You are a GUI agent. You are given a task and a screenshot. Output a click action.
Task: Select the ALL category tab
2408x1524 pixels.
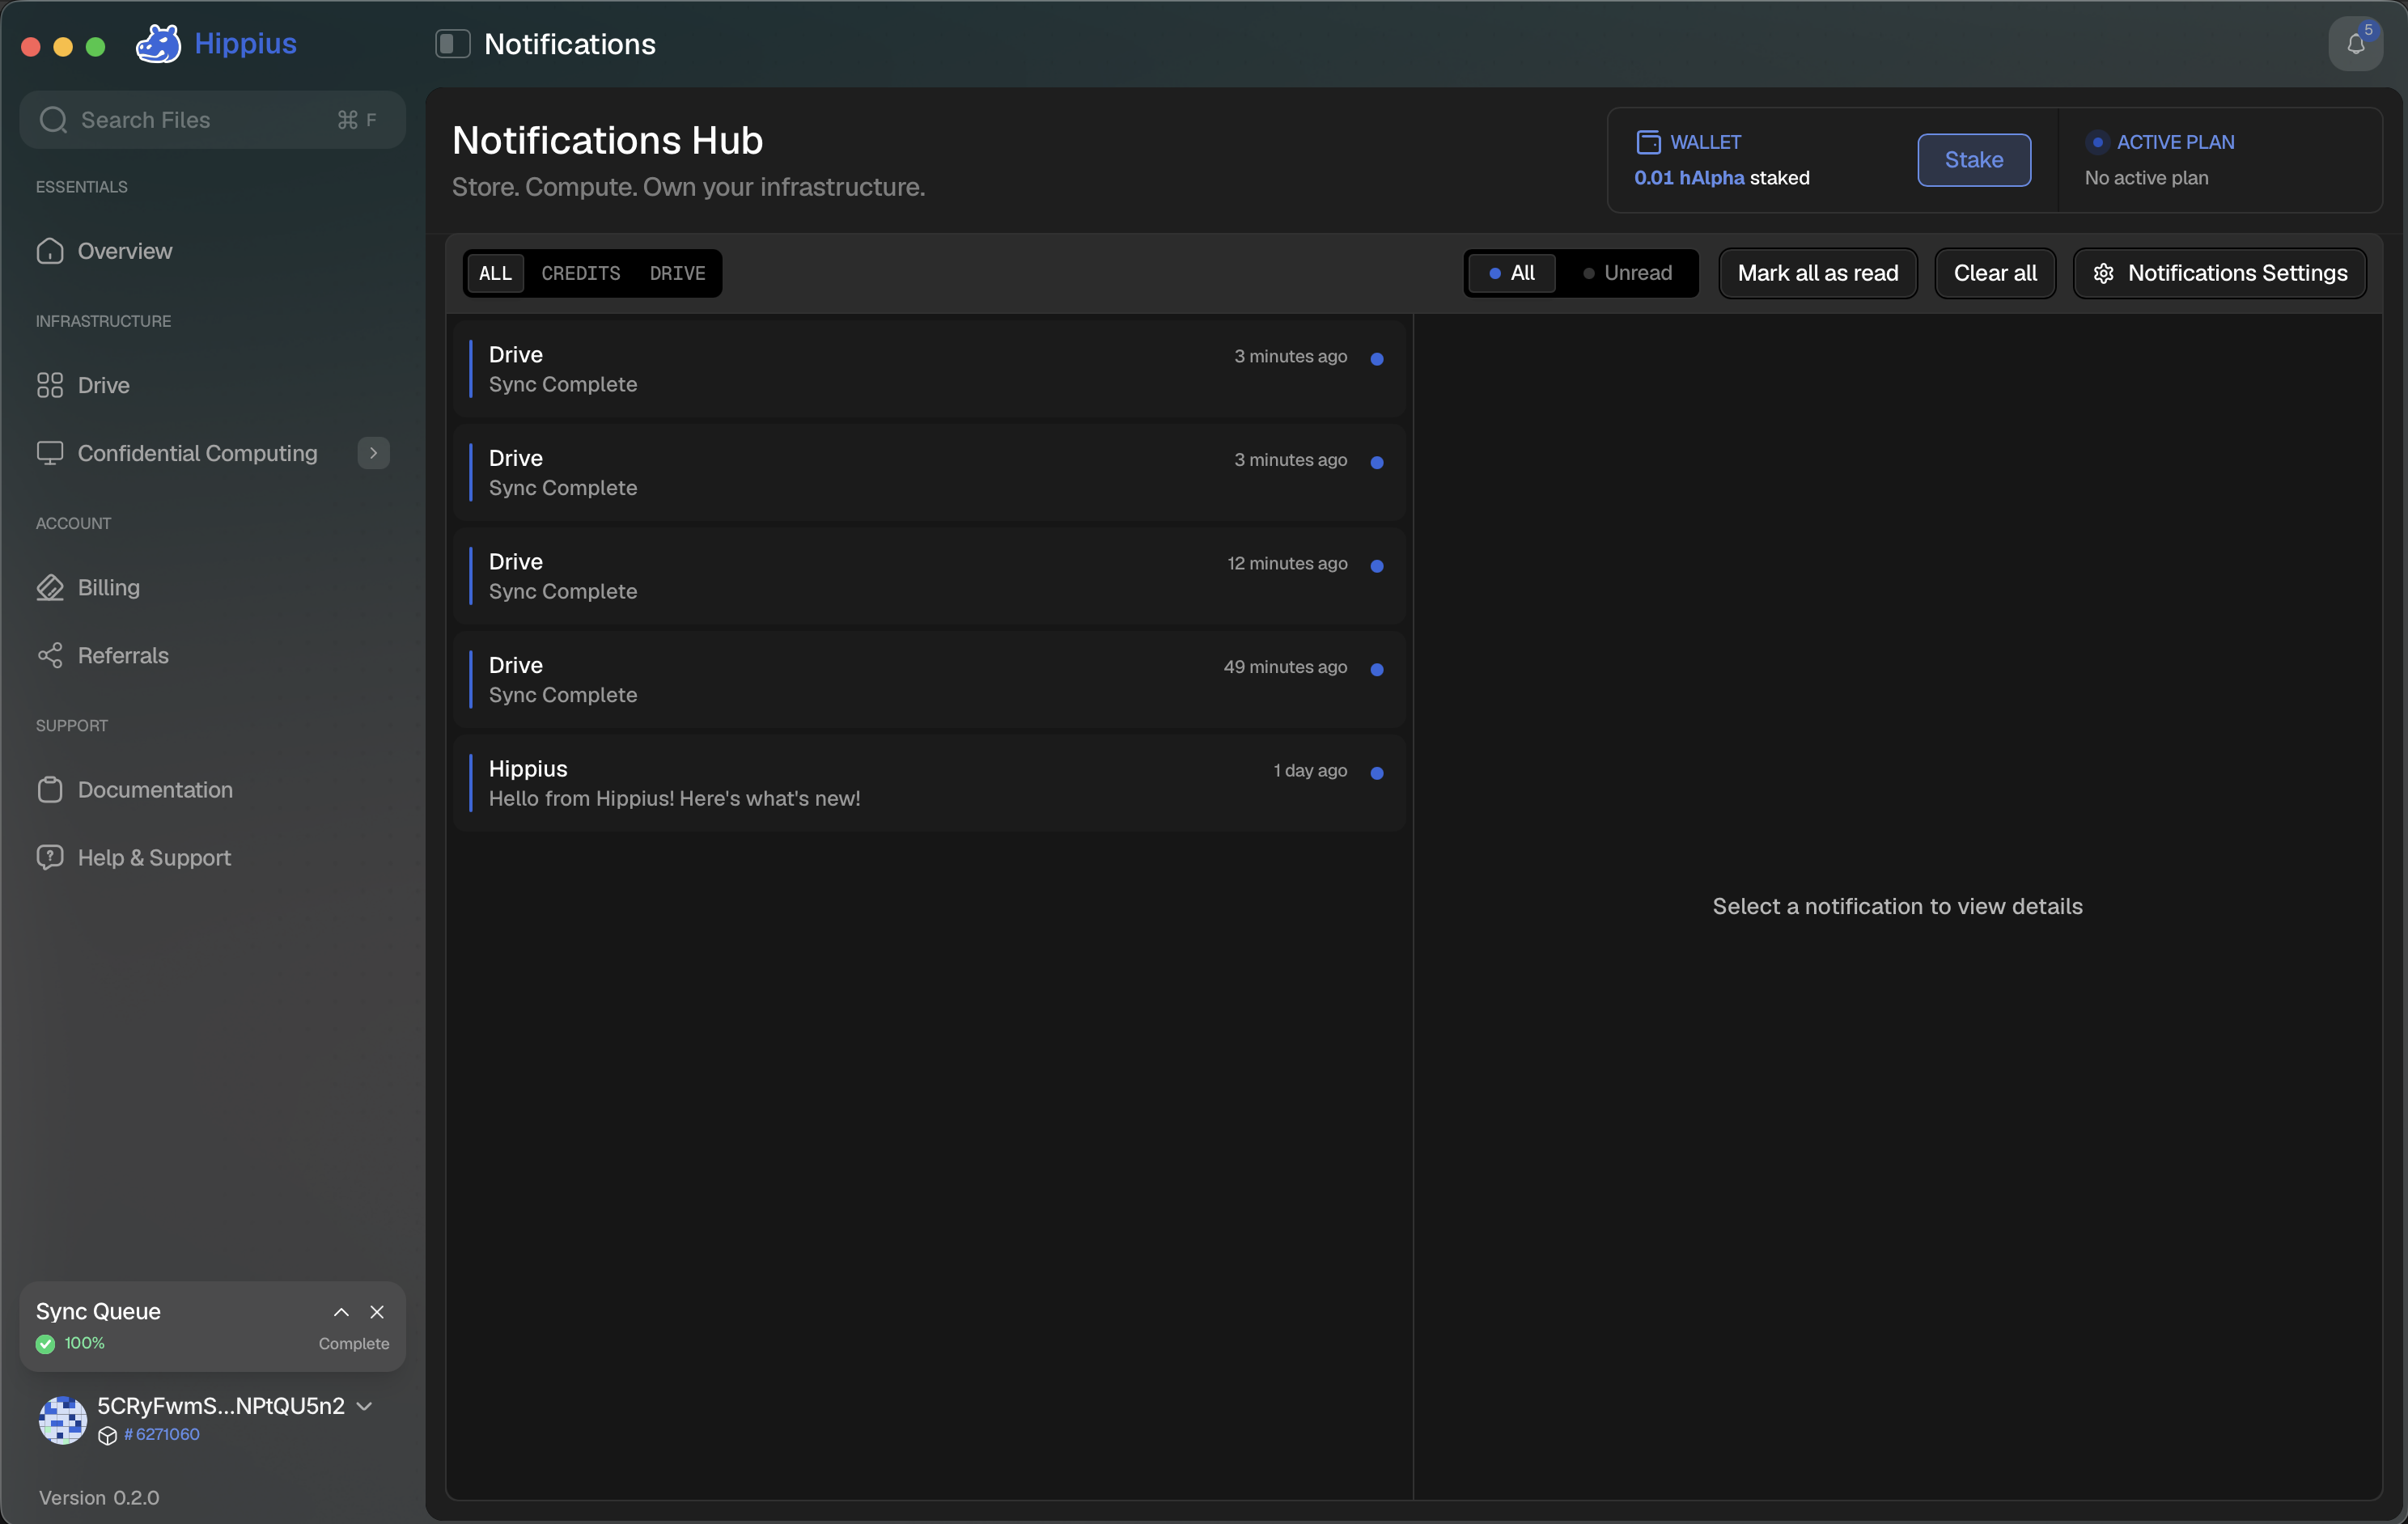click(x=495, y=273)
